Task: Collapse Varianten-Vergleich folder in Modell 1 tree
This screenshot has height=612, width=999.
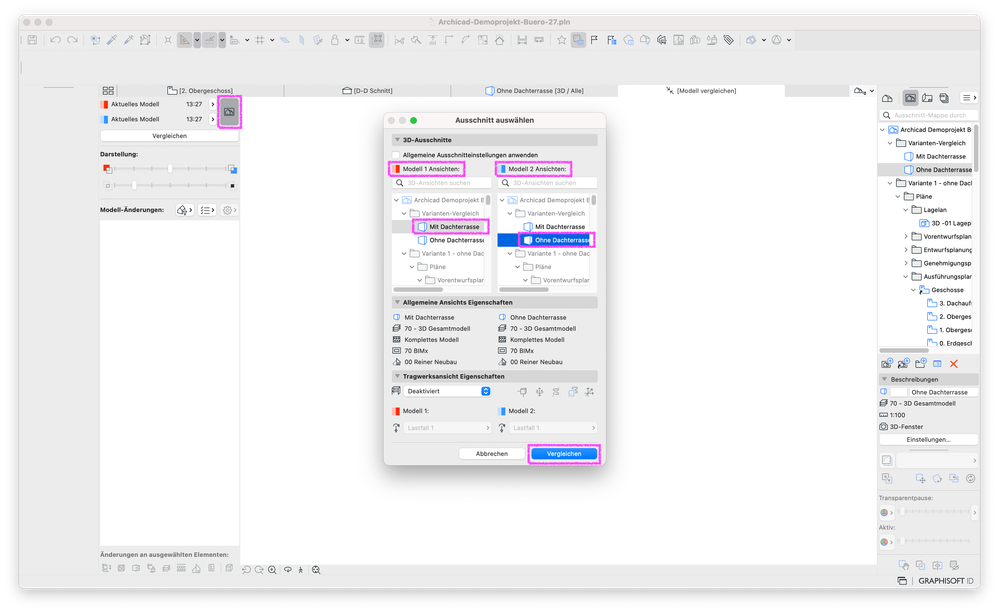Action: pyautogui.click(x=404, y=213)
